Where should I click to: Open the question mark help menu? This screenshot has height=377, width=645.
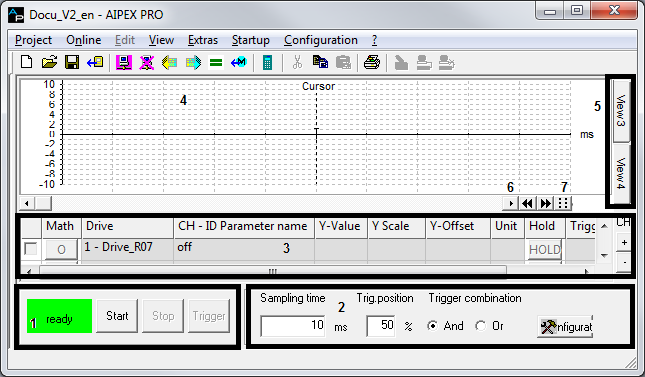374,40
